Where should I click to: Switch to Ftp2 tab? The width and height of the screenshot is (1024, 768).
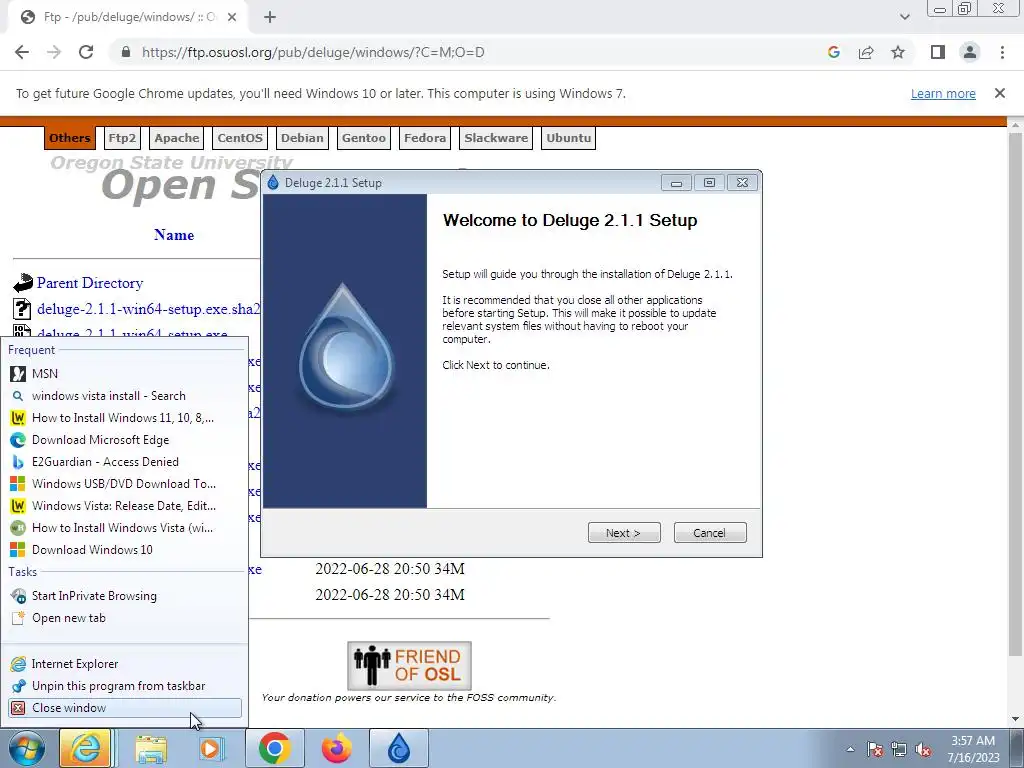click(122, 138)
